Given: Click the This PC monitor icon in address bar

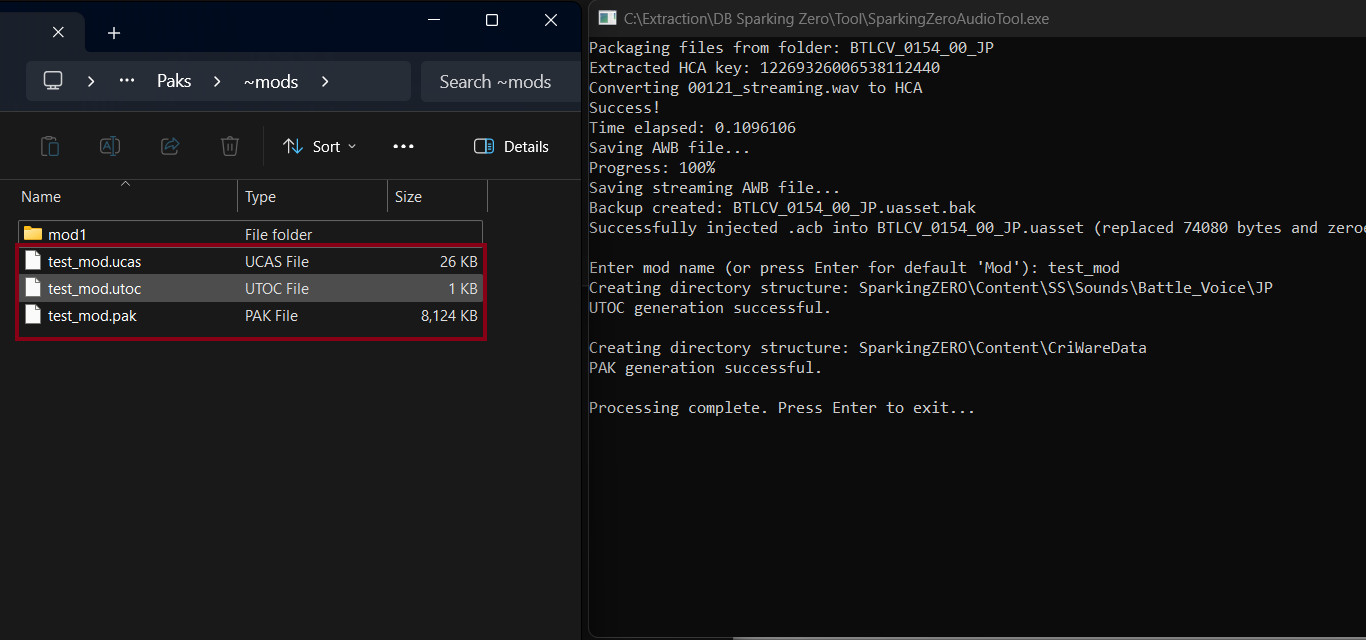Looking at the screenshot, I should [53, 81].
